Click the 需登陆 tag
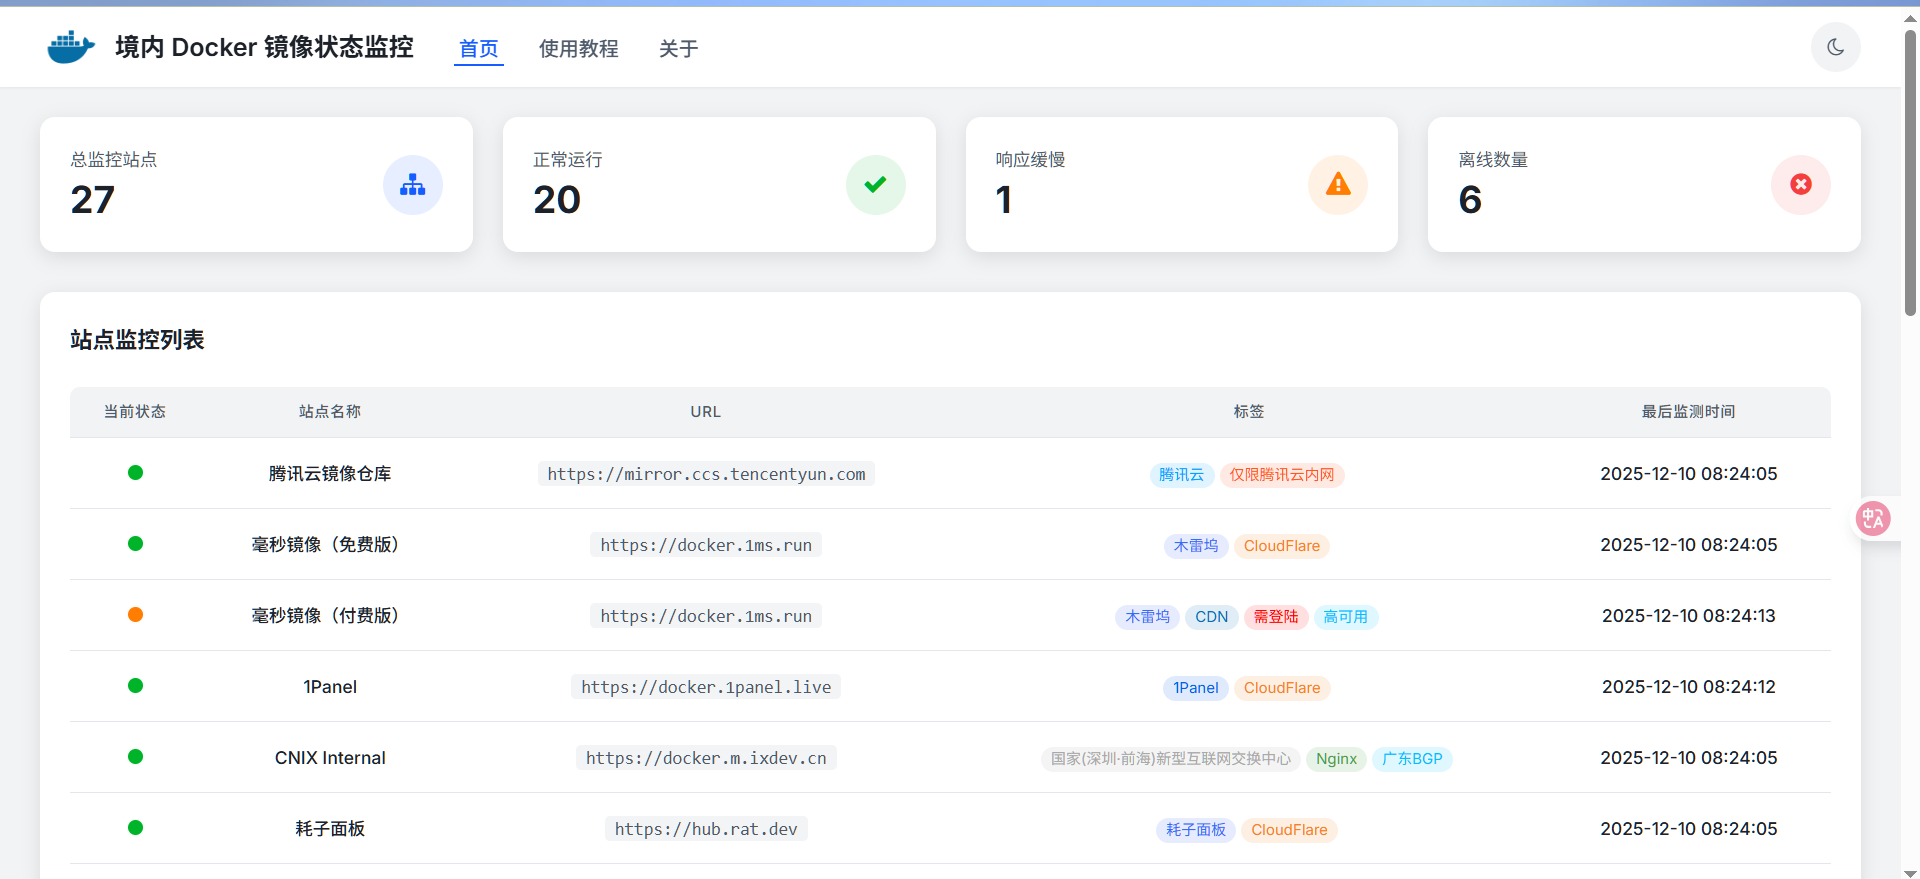 (1276, 617)
